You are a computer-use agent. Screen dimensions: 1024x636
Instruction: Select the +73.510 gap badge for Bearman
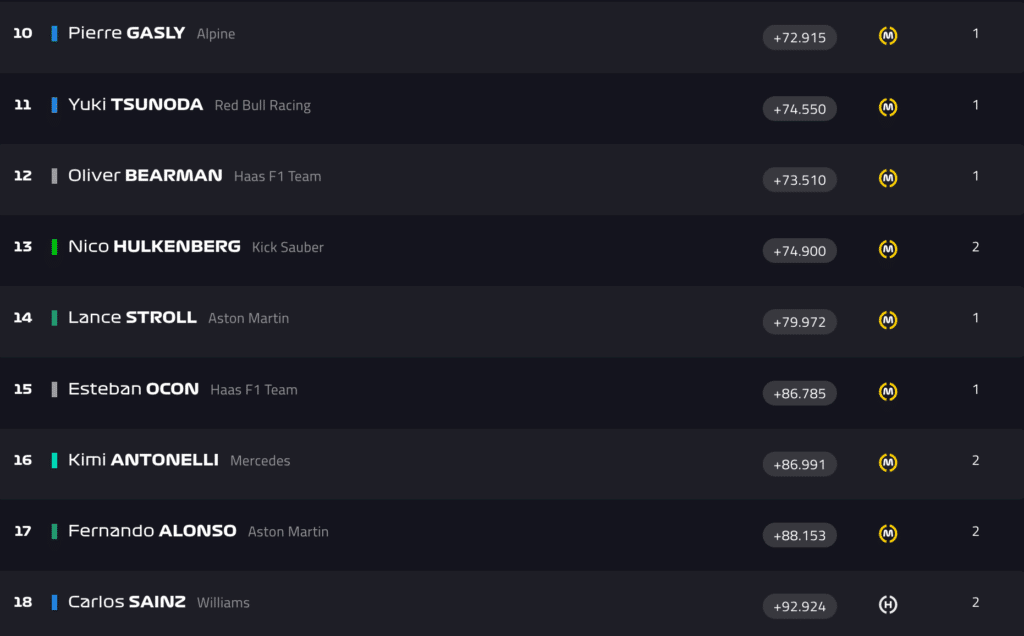click(x=799, y=180)
